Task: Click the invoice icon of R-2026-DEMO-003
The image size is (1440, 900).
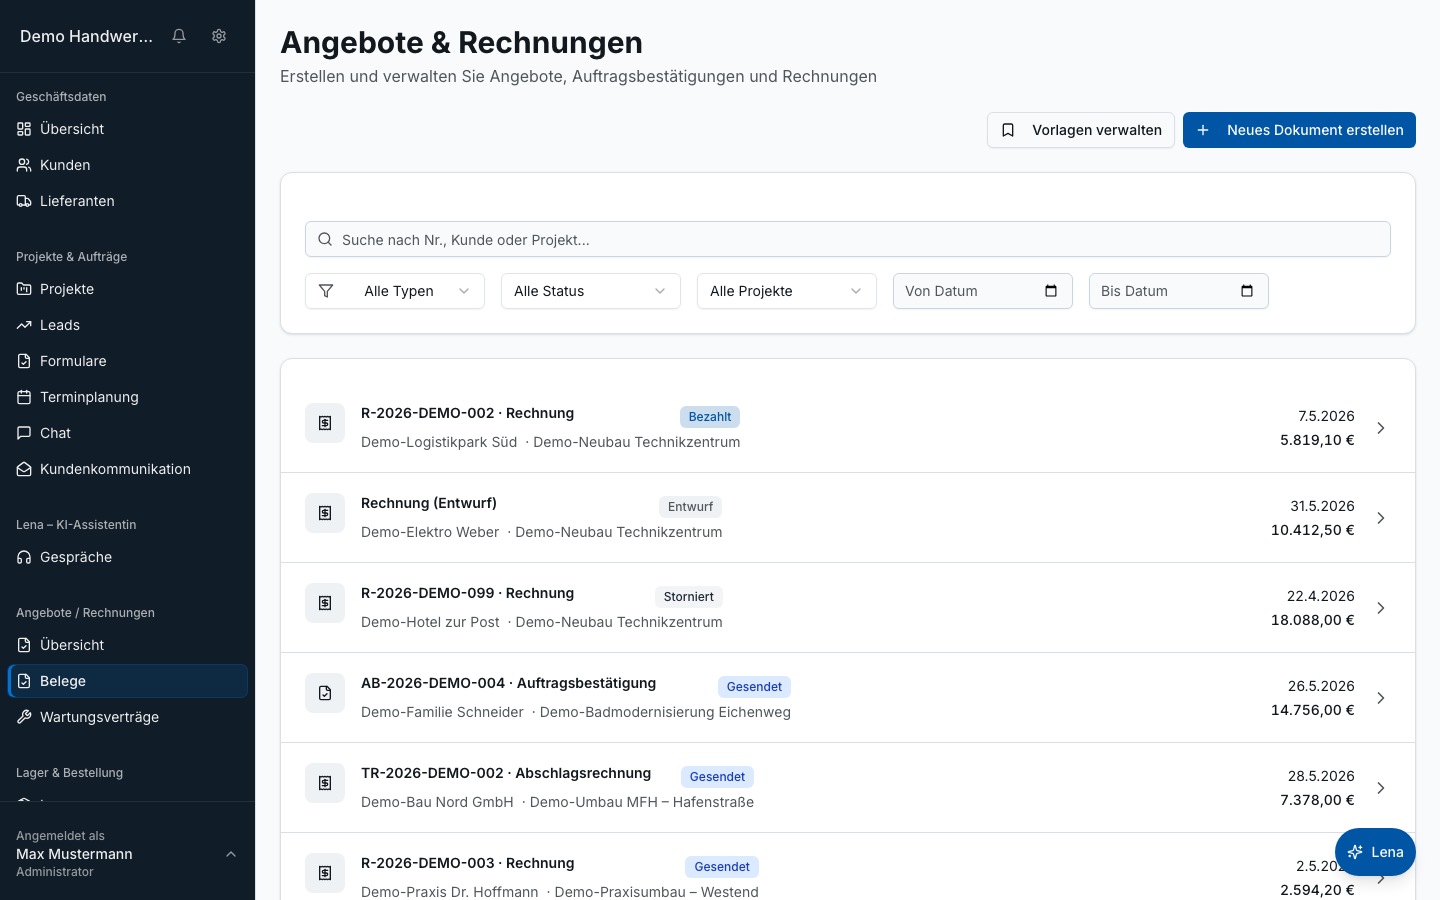Action: click(x=325, y=873)
